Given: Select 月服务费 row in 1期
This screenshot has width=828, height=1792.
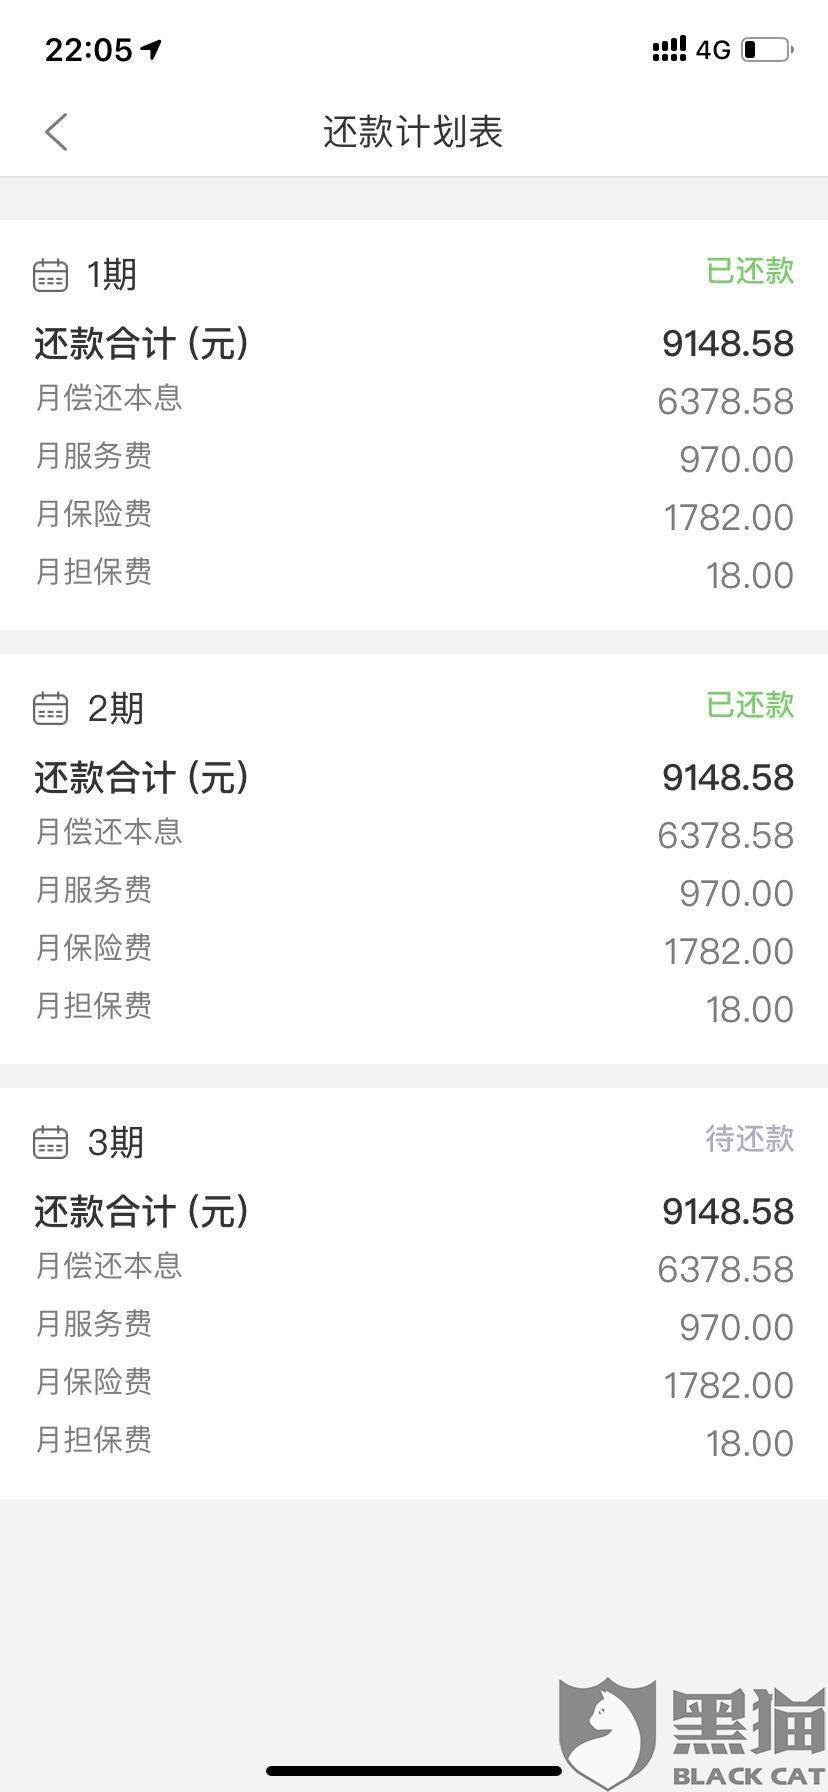Looking at the screenshot, I should [414, 458].
